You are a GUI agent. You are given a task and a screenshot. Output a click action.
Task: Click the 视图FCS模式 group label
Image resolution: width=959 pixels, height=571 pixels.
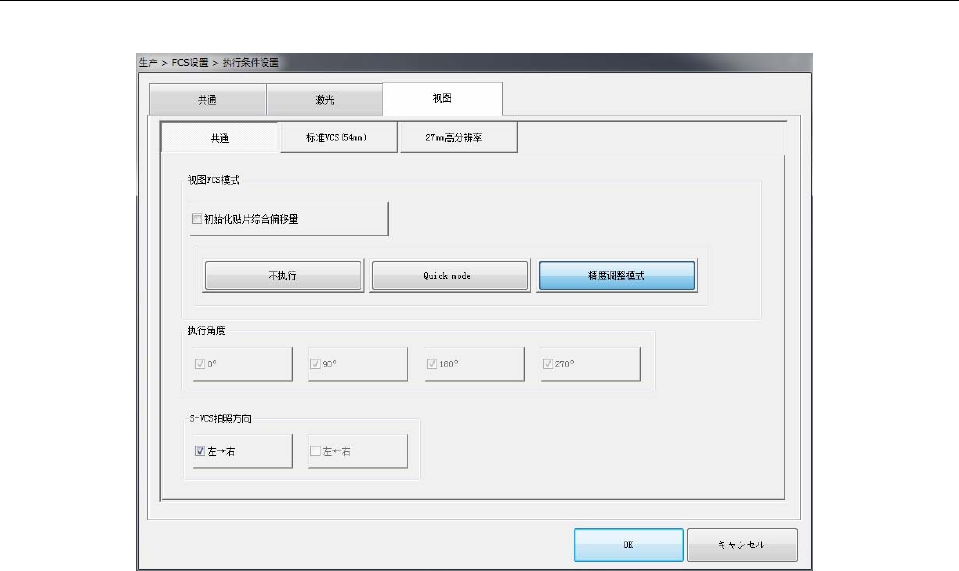tap(213, 180)
